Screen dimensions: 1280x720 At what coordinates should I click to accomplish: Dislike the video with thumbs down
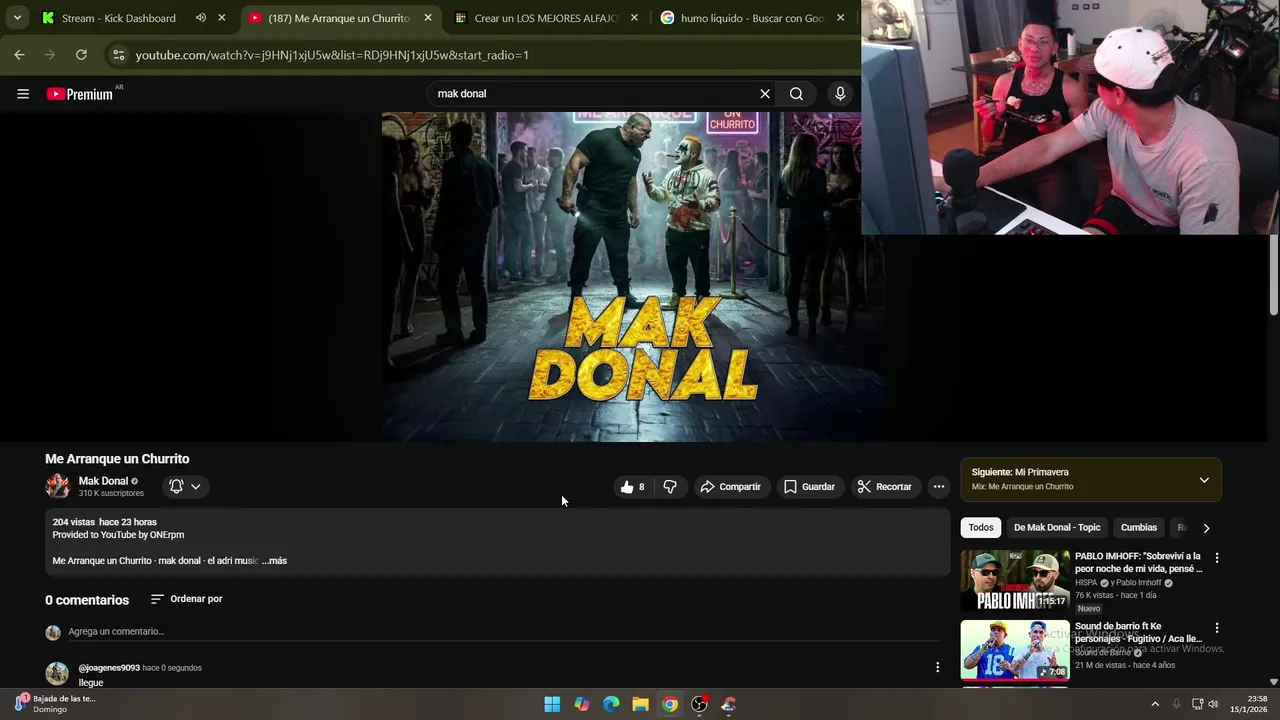pyautogui.click(x=670, y=487)
